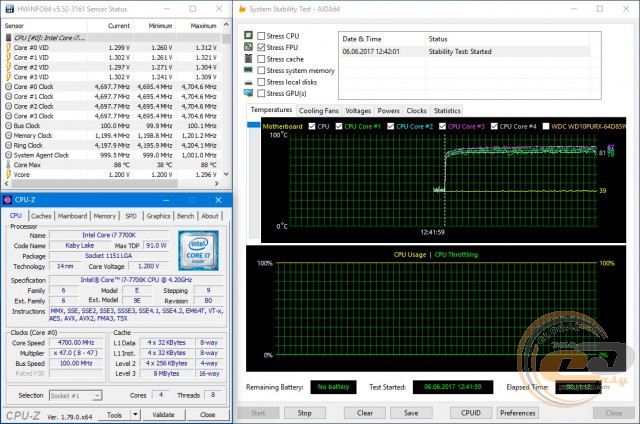Click HWiNFO horizontal scroll right arrow

[217, 184]
